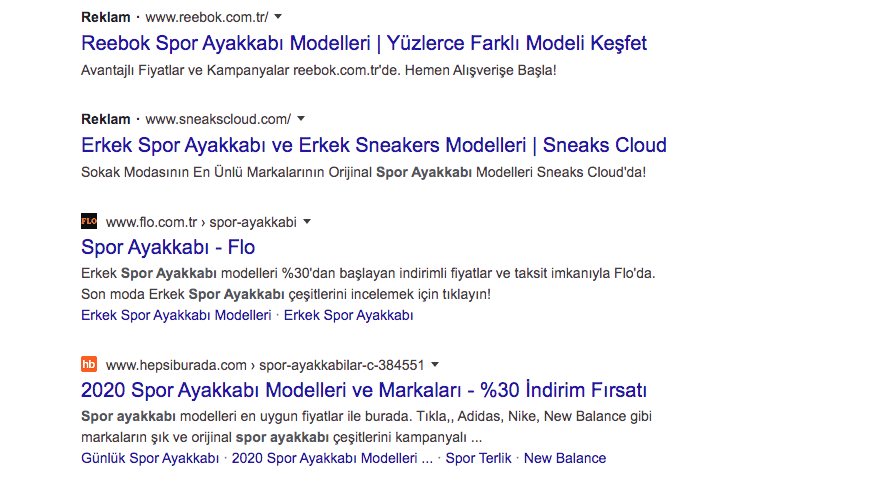Open Erkek Spor Ayakkabı Sneaks Cloud title
Screen dimensions: 895x494
click(374, 145)
